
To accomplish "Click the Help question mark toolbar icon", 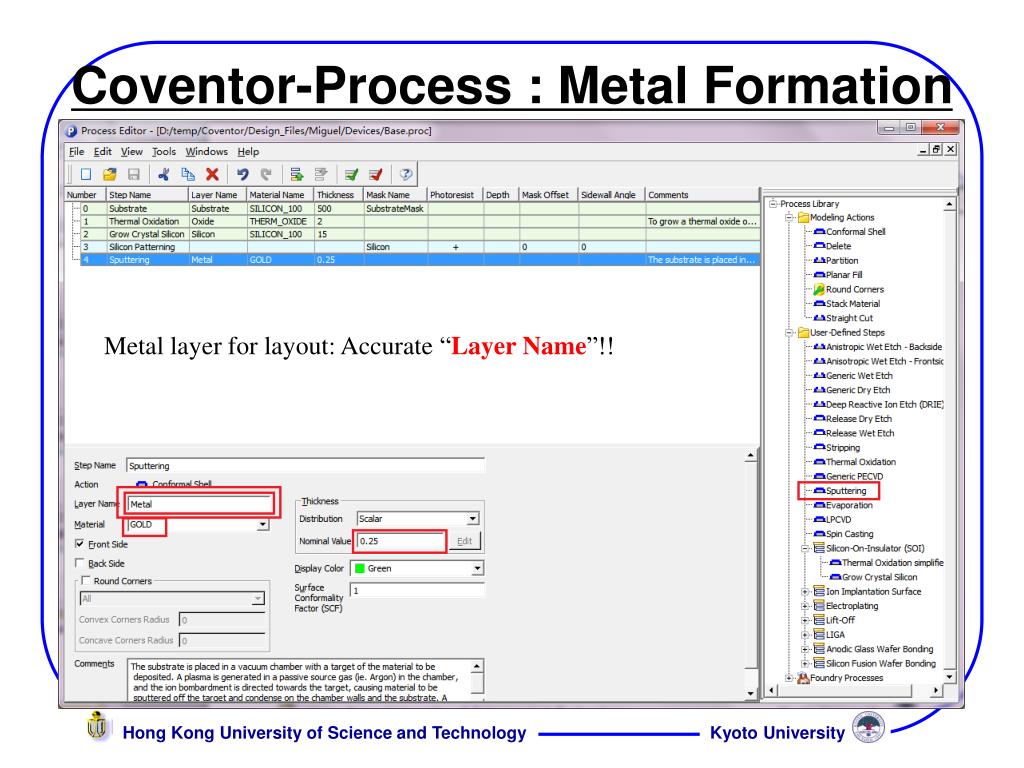I will [406, 174].
